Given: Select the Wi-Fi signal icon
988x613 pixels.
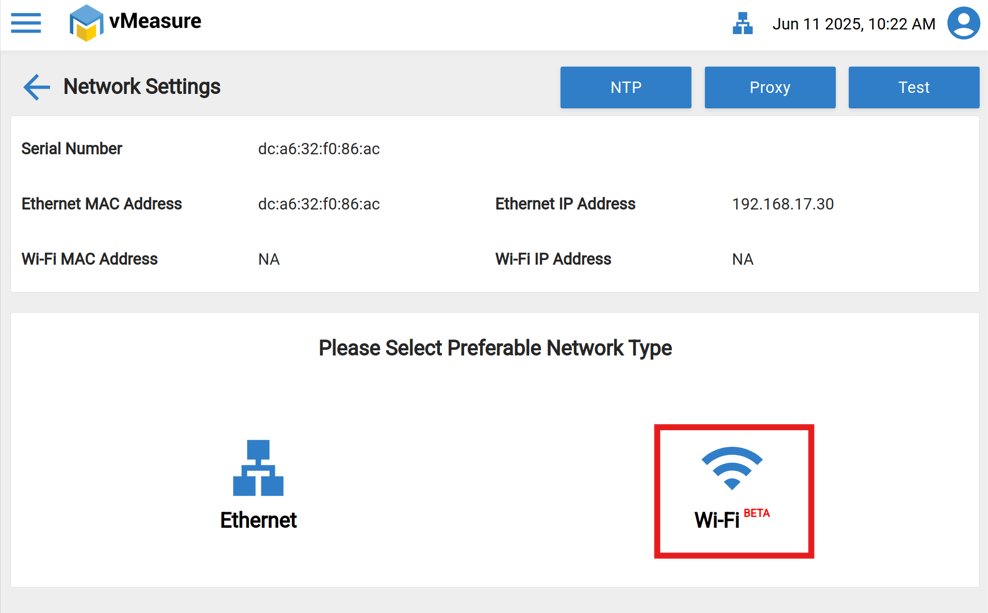Looking at the screenshot, I should tap(732, 468).
